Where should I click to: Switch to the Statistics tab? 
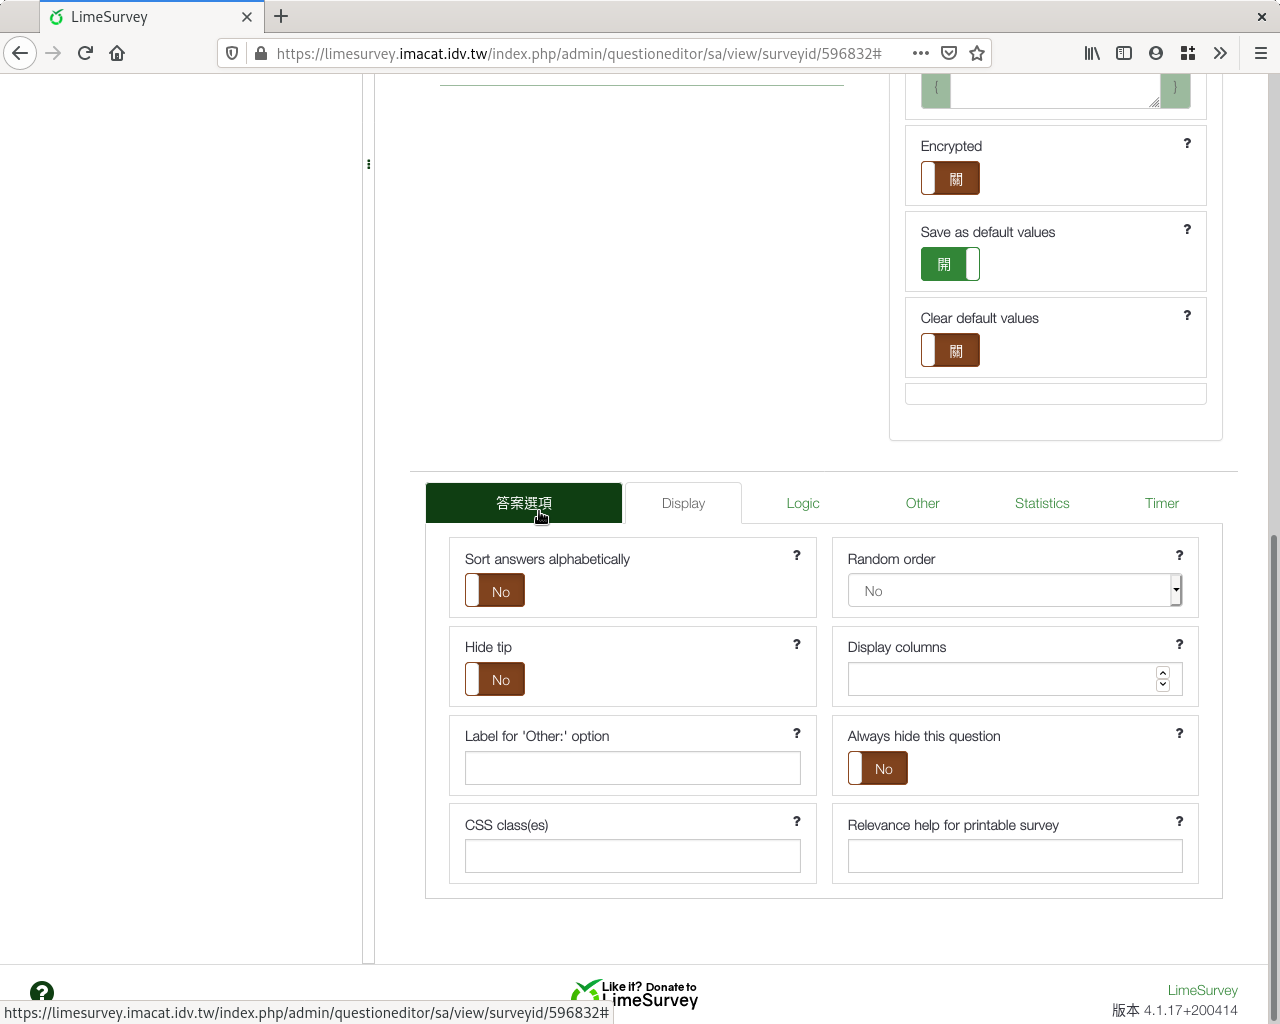pos(1042,503)
